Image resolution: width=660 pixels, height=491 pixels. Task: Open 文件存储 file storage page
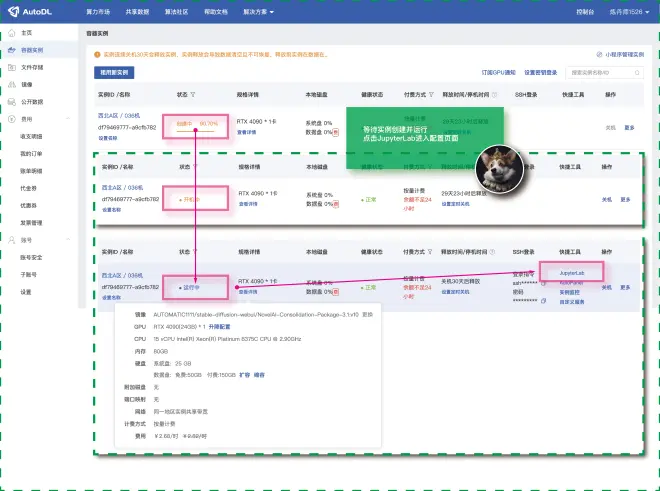click(x=32, y=67)
